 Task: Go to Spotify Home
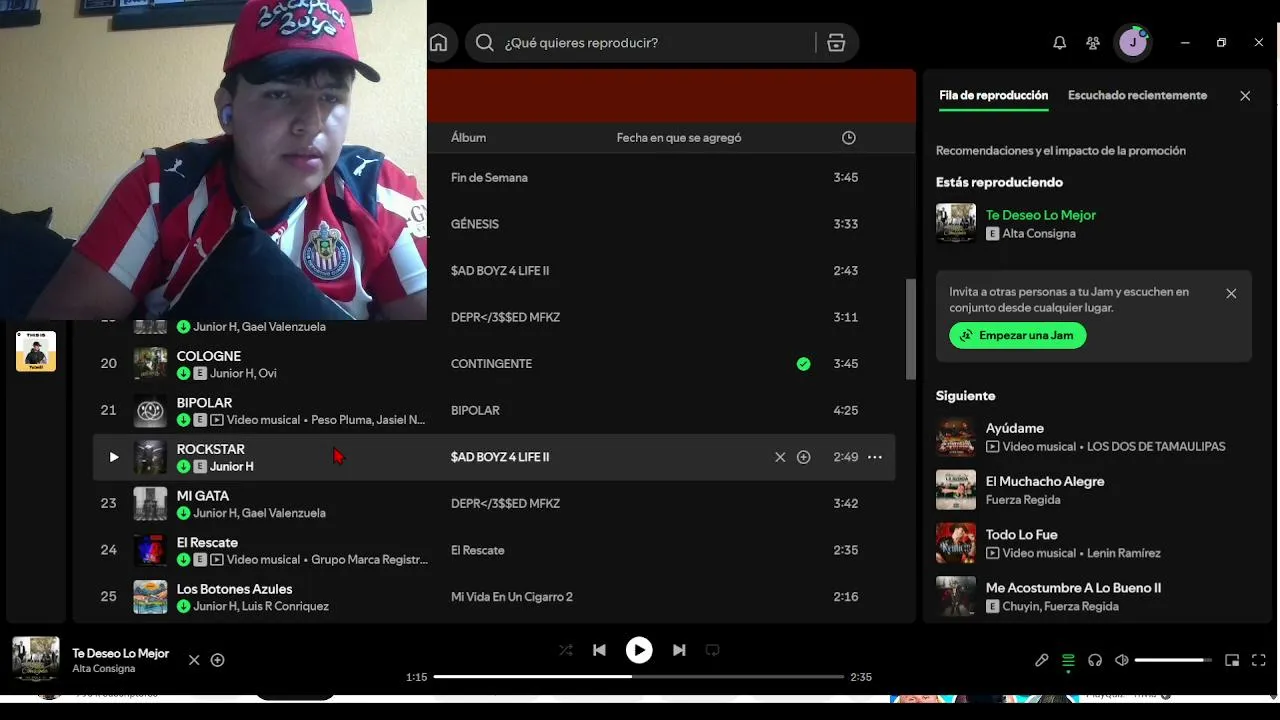pos(438,43)
